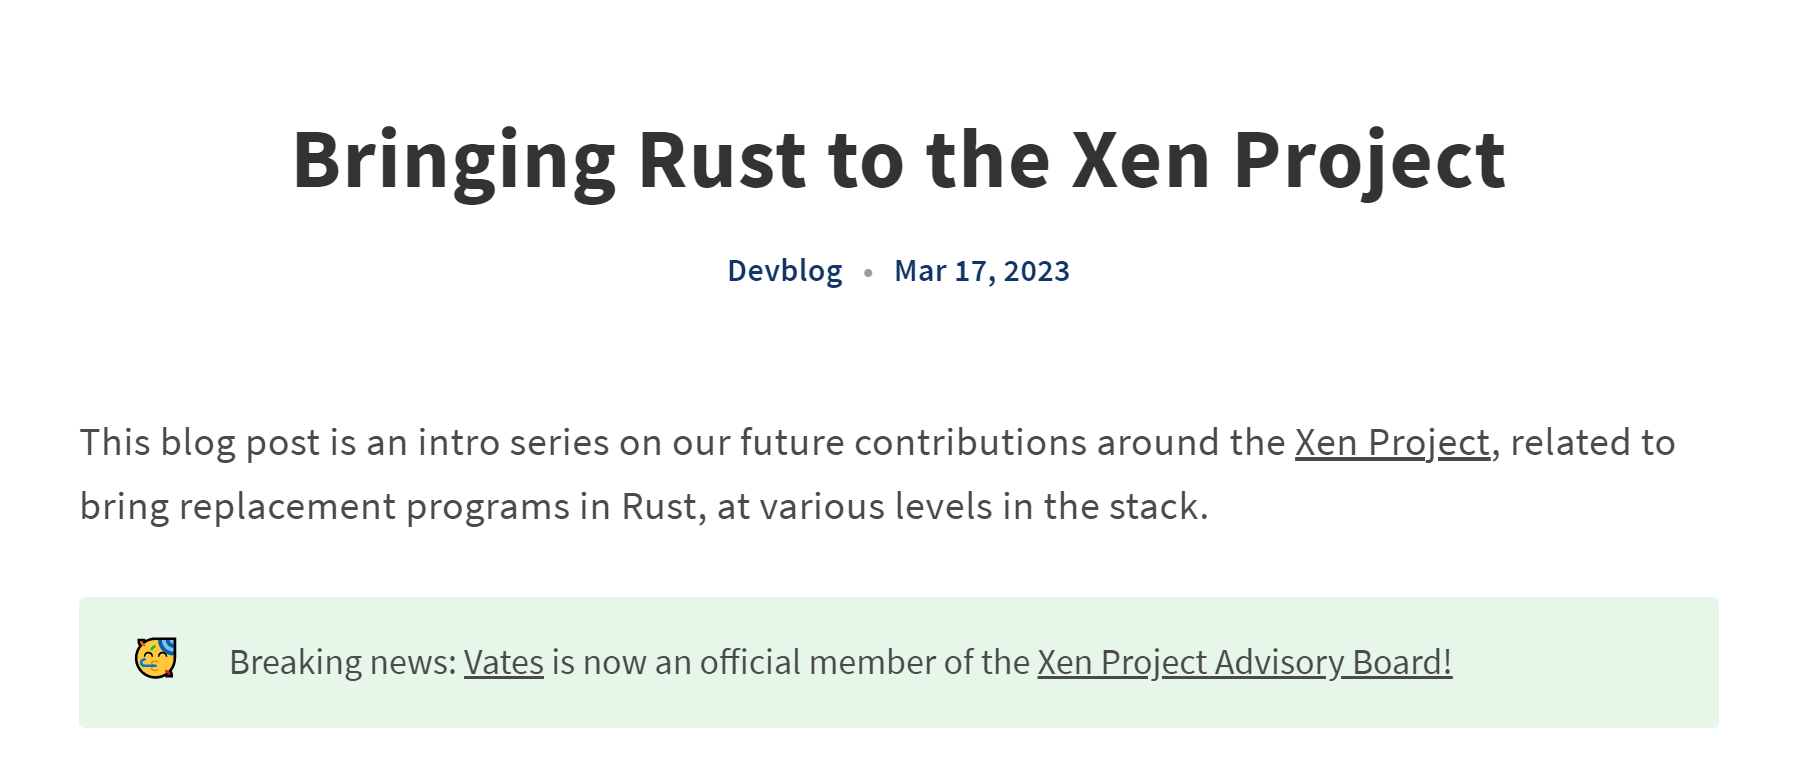The height and width of the screenshot is (780, 1793).
Task: Click the "Breaking news:" label text
Action: (343, 662)
